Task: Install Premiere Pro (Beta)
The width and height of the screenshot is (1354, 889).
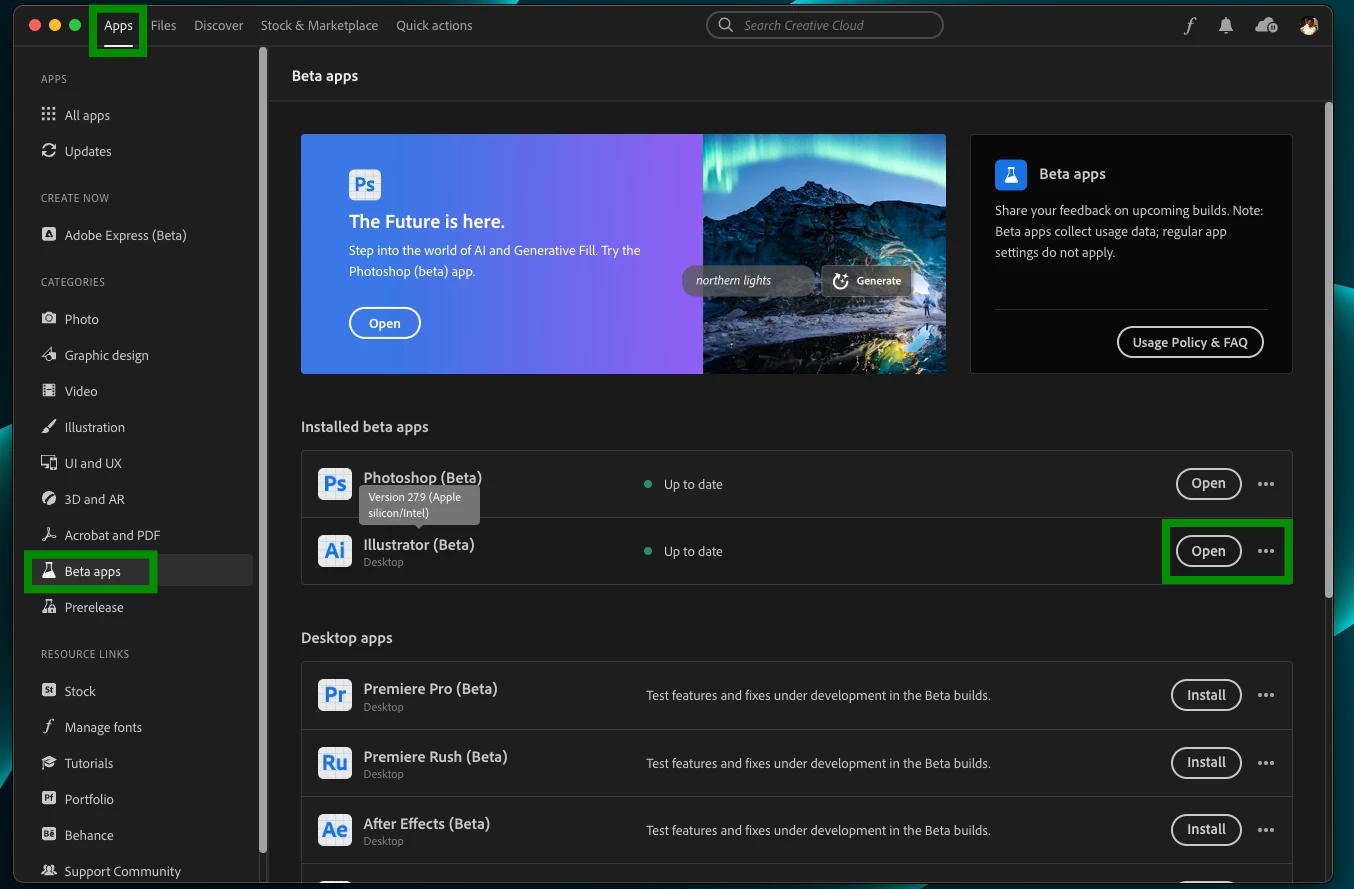Action: tap(1206, 695)
